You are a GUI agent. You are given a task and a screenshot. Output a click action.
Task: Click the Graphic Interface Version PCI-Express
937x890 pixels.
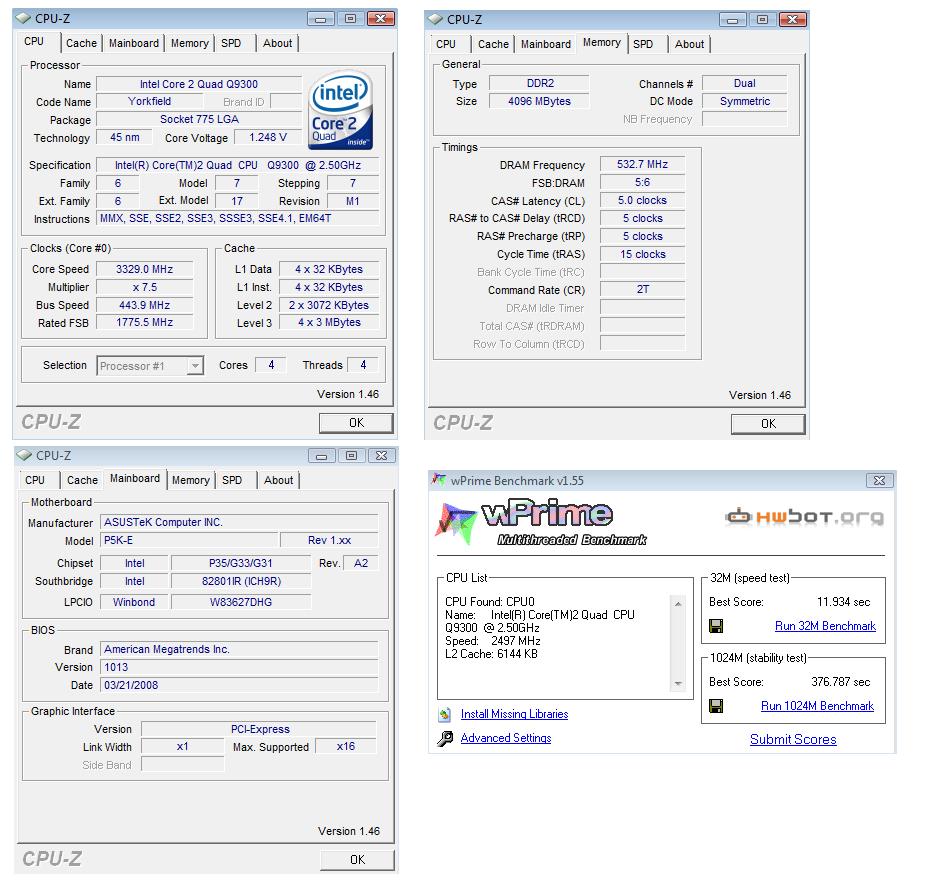click(259, 729)
